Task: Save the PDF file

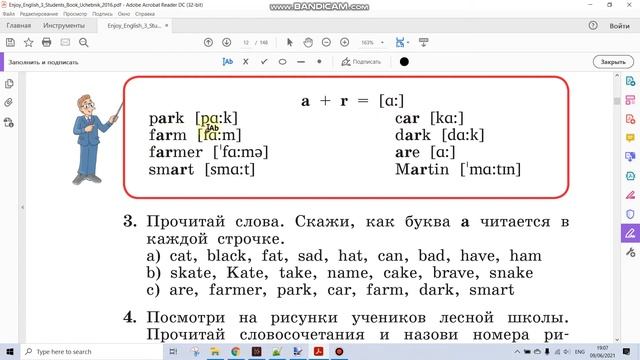Action: 10,42
